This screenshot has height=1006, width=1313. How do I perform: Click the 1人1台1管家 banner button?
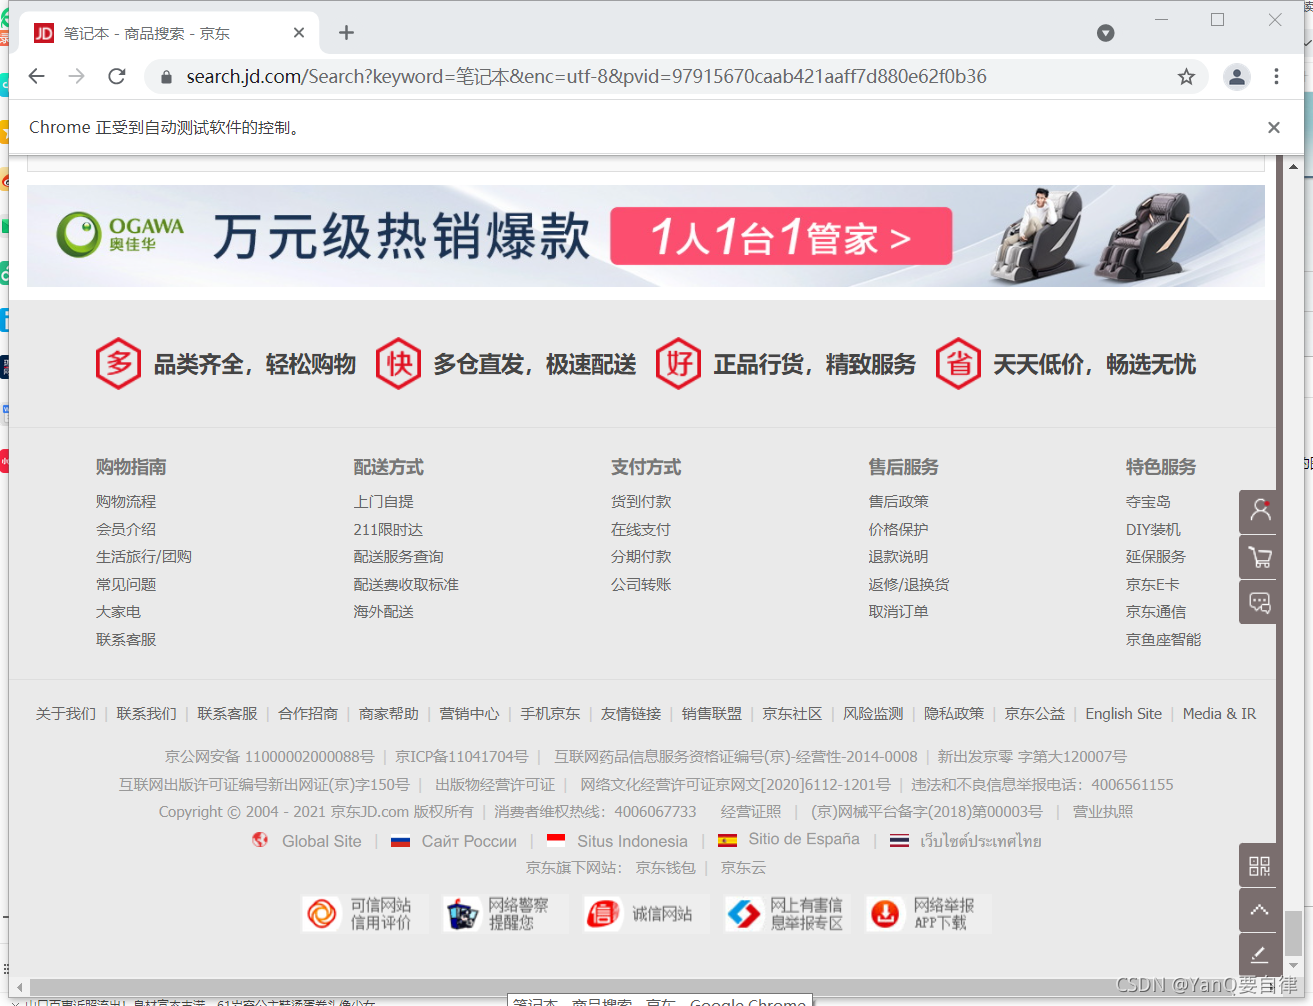(x=781, y=236)
